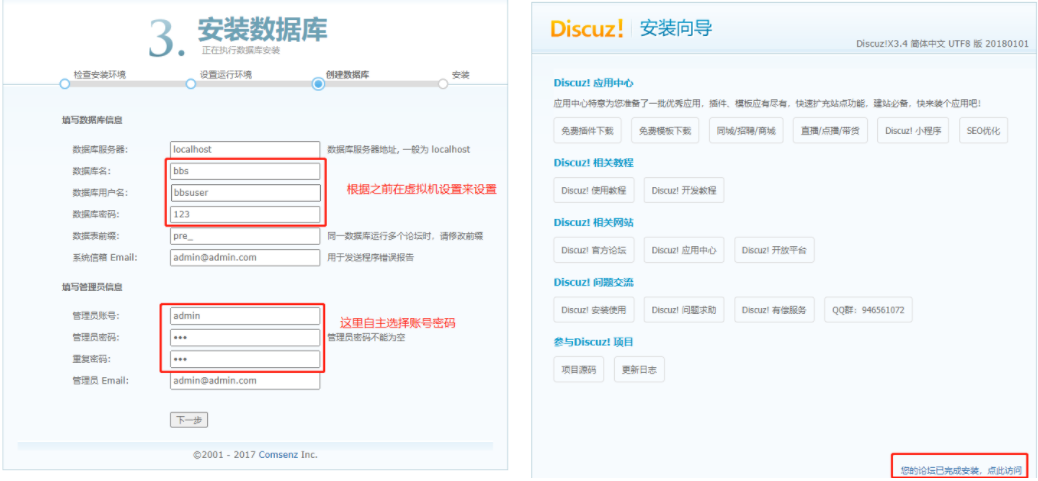Click the Discuz! 相关教程 section heading

(593, 163)
